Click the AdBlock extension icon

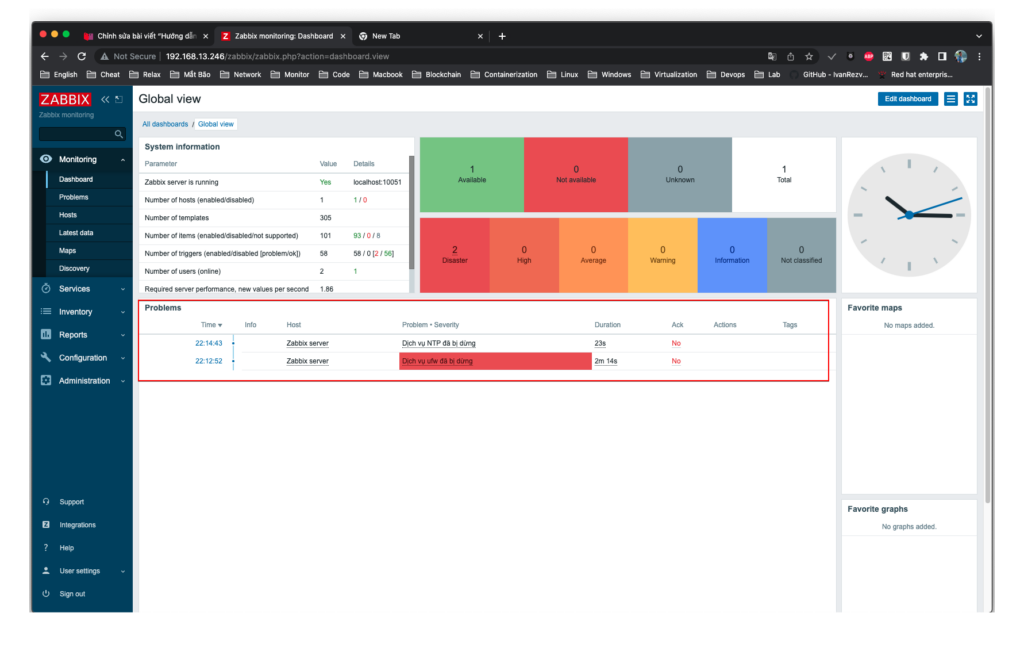pos(869,56)
